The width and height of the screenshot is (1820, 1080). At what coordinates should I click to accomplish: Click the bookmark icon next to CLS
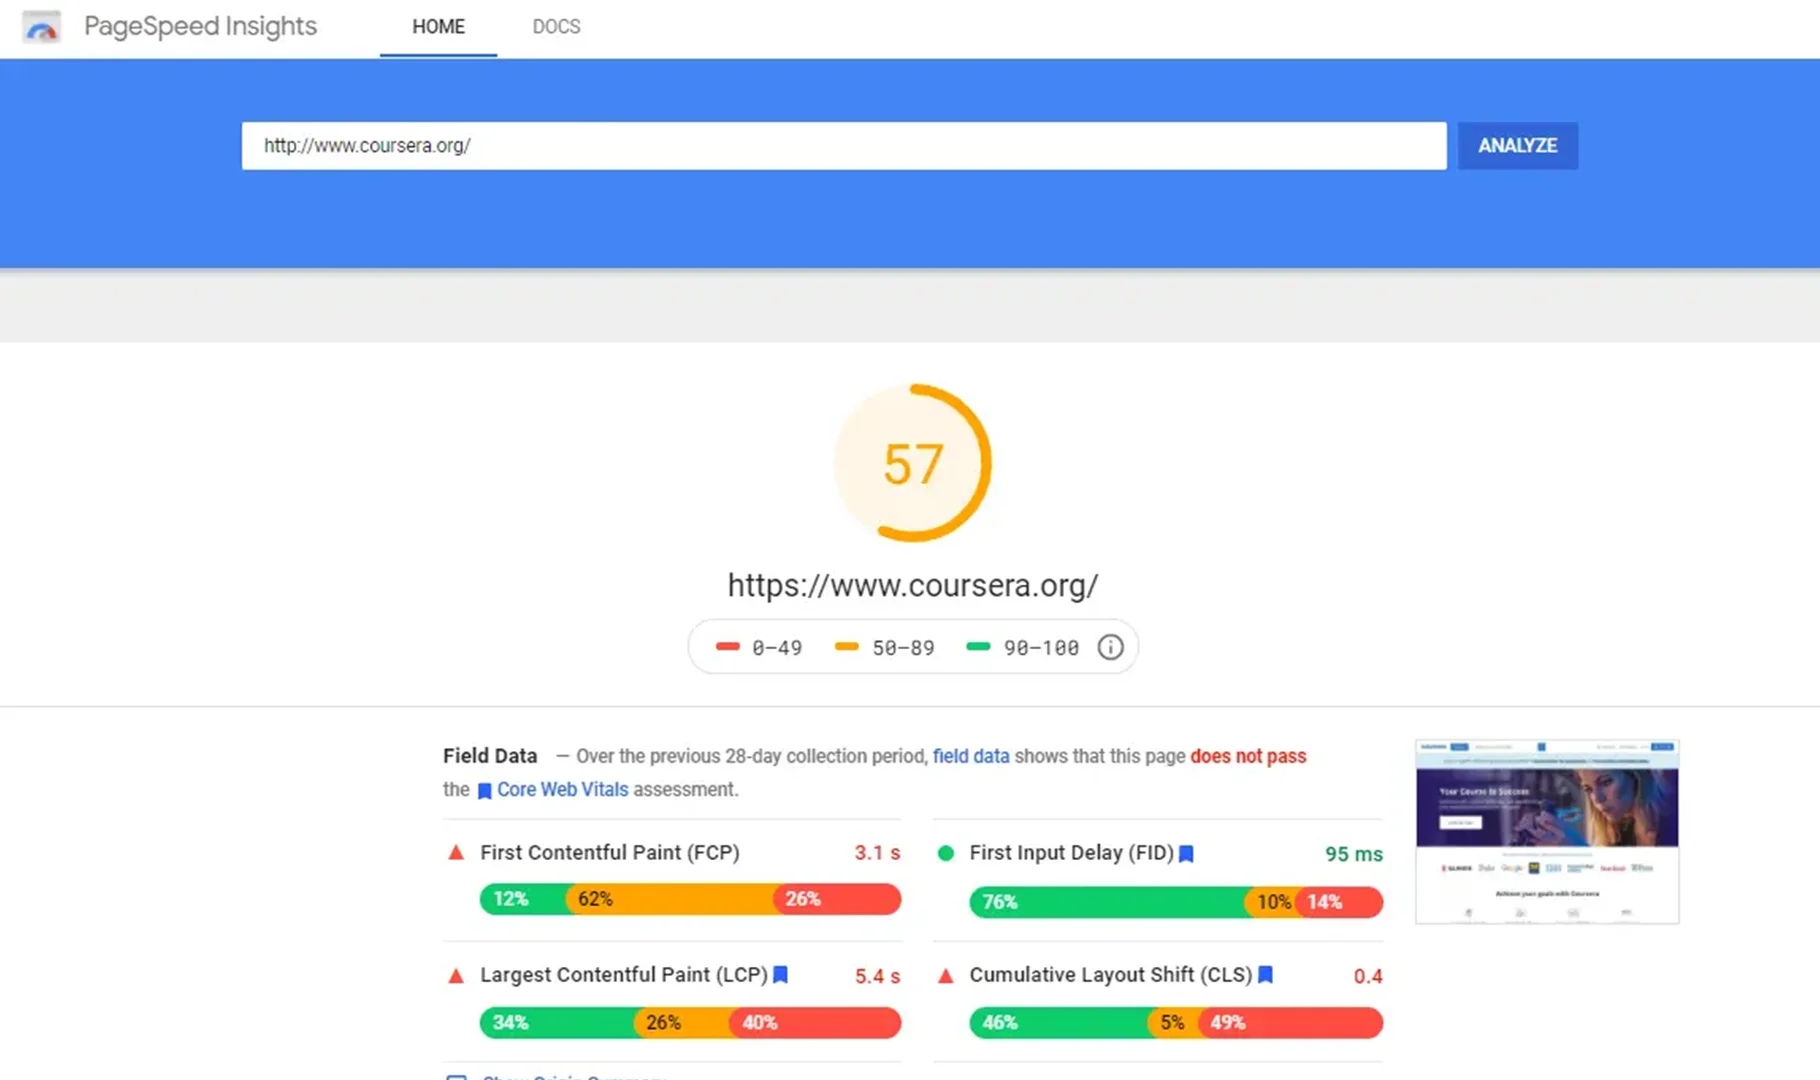(1265, 975)
